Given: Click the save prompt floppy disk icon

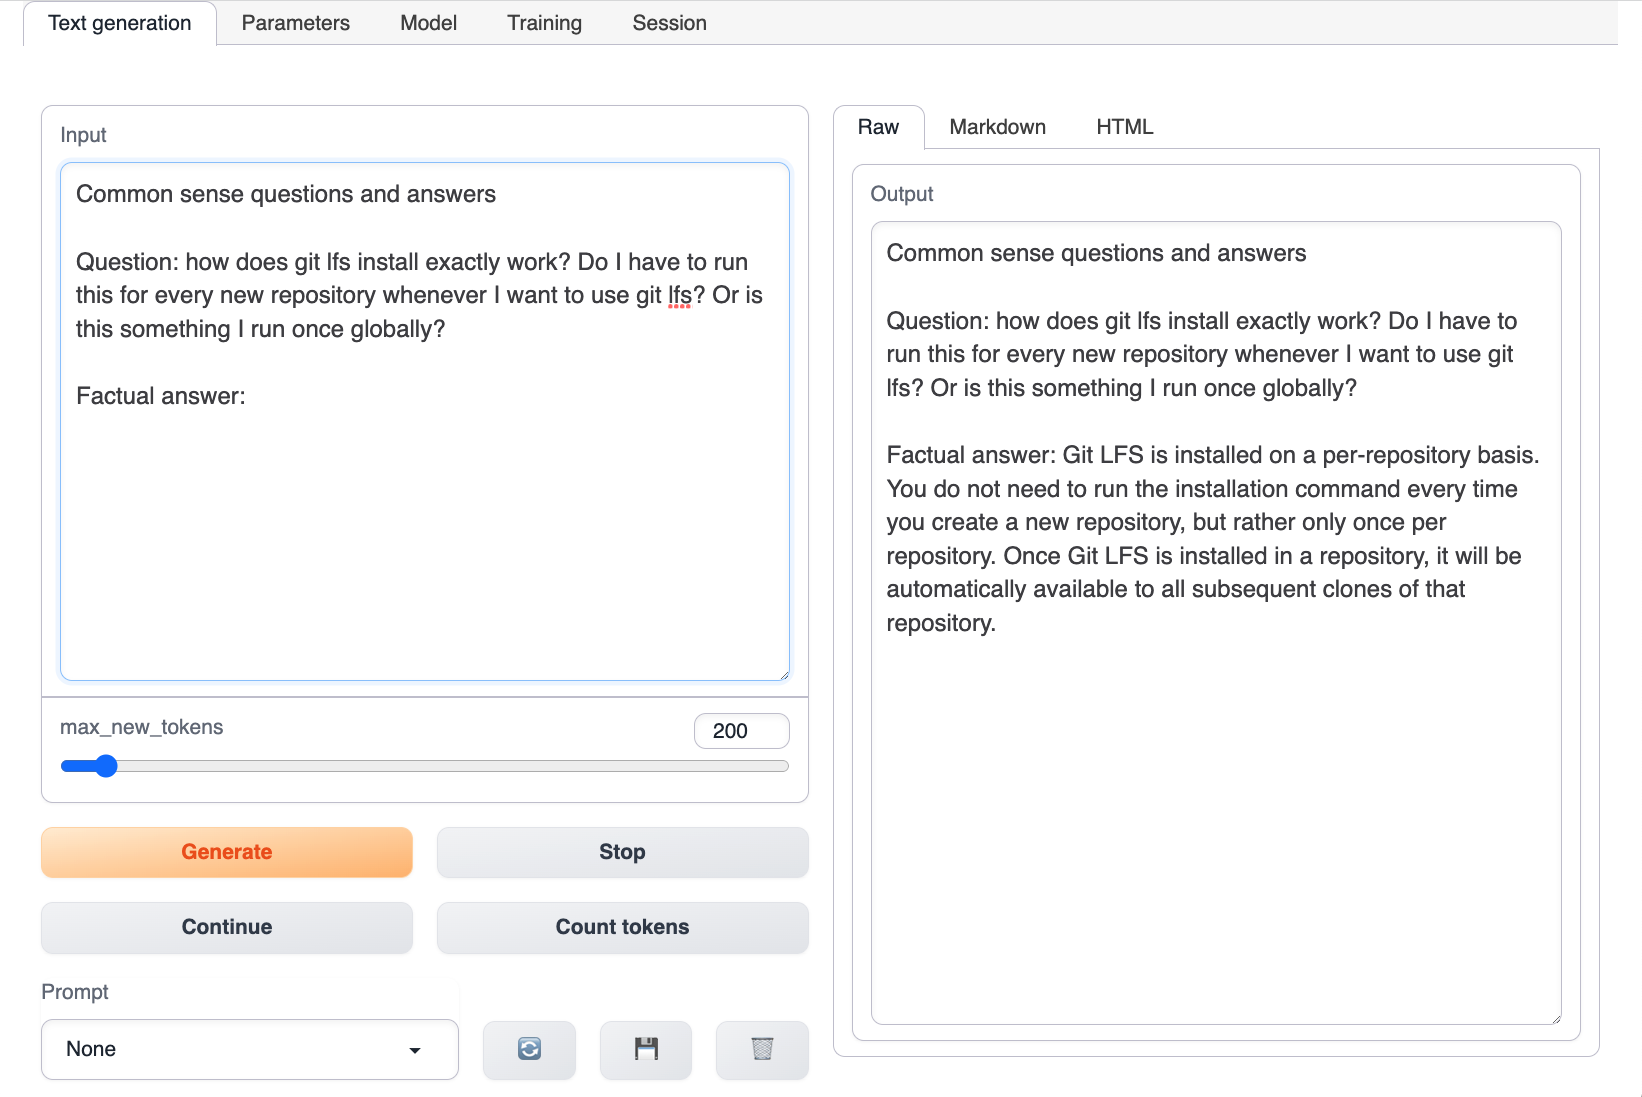Looking at the screenshot, I should [646, 1049].
